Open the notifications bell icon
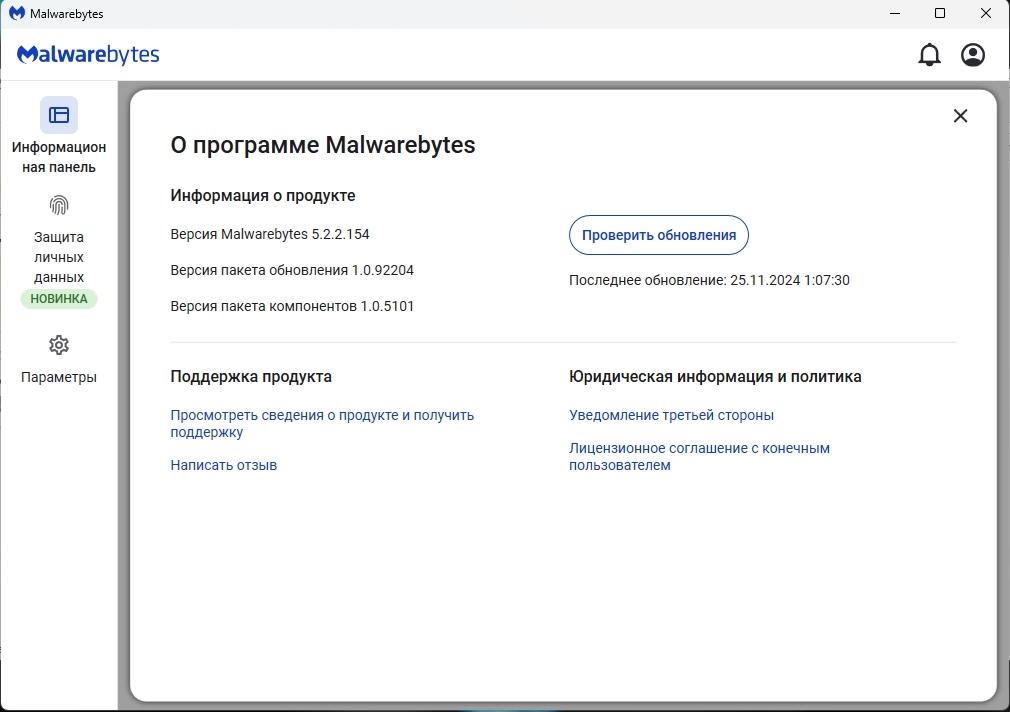 (929, 55)
